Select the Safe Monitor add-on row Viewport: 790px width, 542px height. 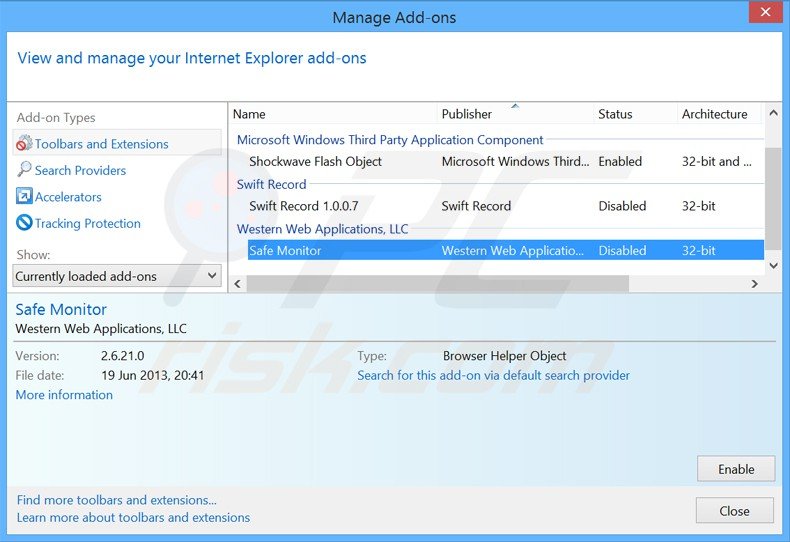506,250
